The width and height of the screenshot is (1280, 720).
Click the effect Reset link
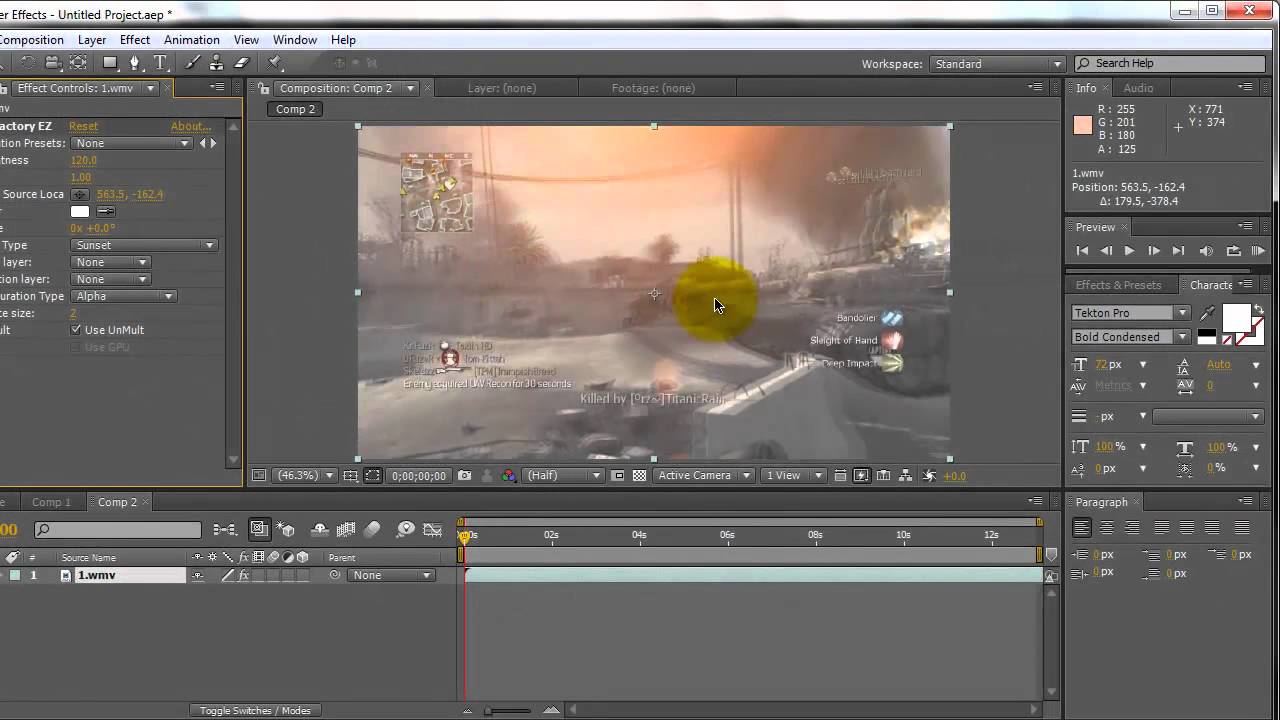point(83,126)
